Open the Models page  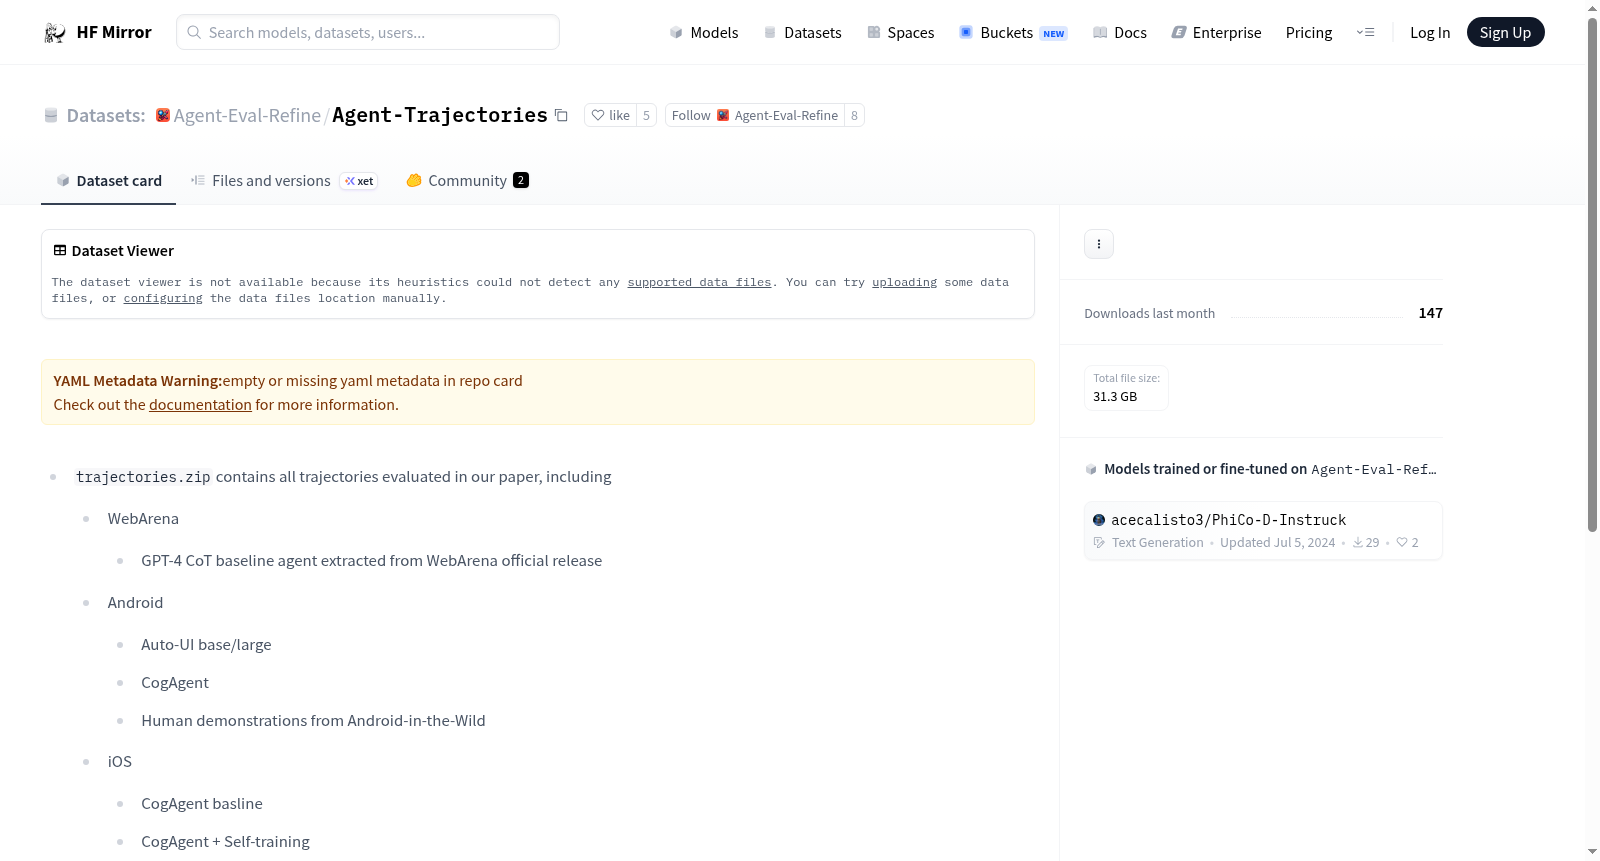pyautogui.click(x=704, y=33)
